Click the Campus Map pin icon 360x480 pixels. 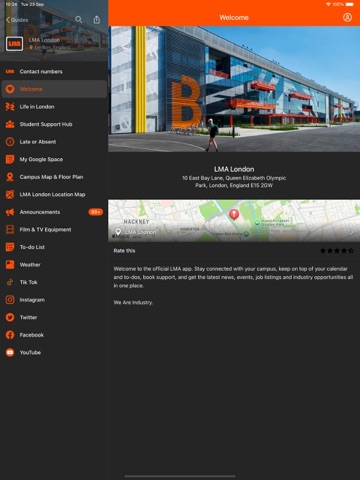click(10, 177)
